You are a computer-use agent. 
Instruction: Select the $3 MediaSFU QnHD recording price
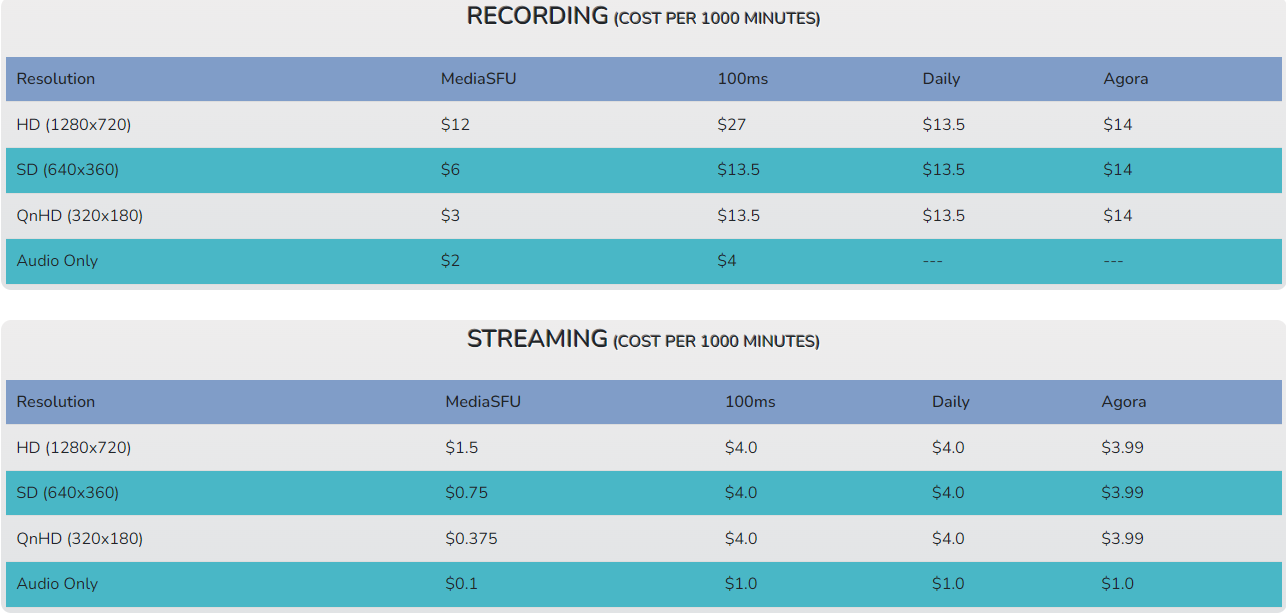pos(450,216)
